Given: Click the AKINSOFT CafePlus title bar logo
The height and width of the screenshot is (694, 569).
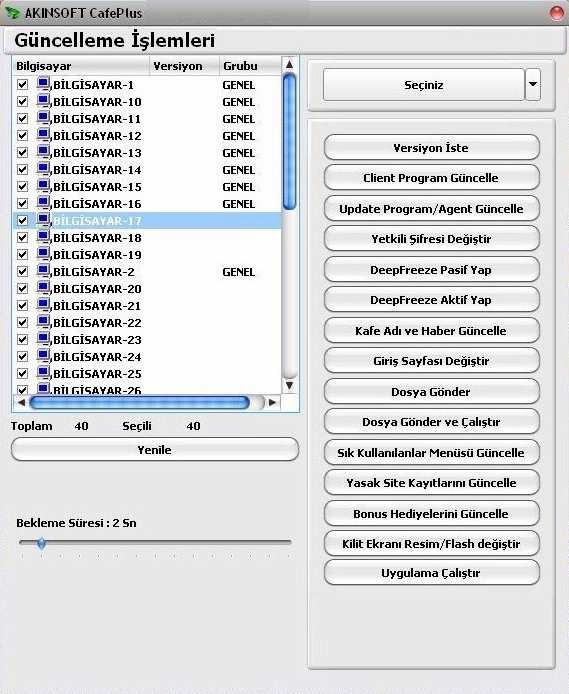Looking at the screenshot, I should (x=12, y=12).
